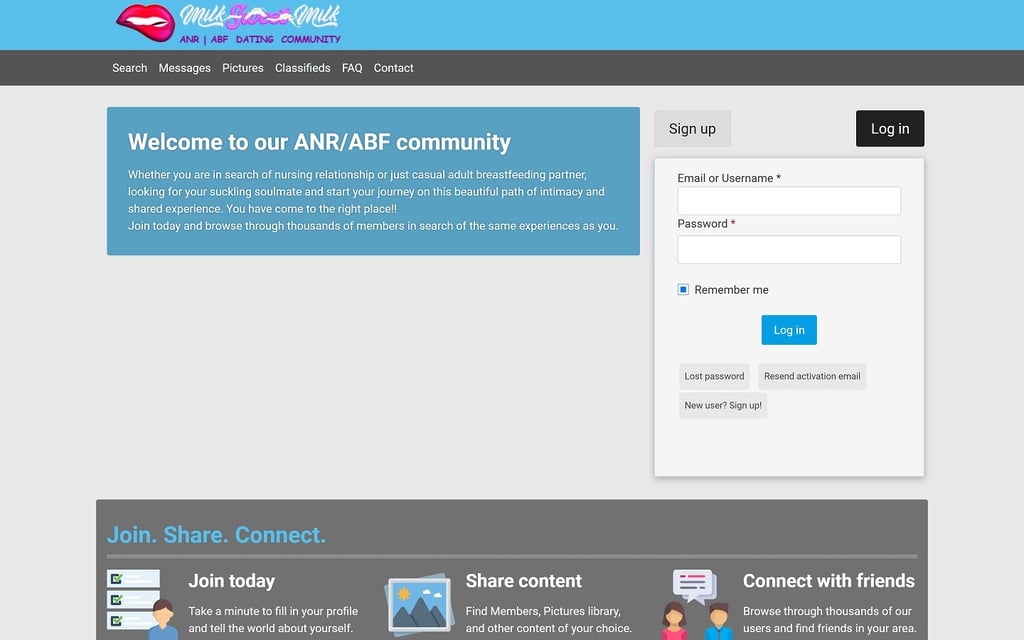Switch to the Sign up tab

click(x=692, y=129)
